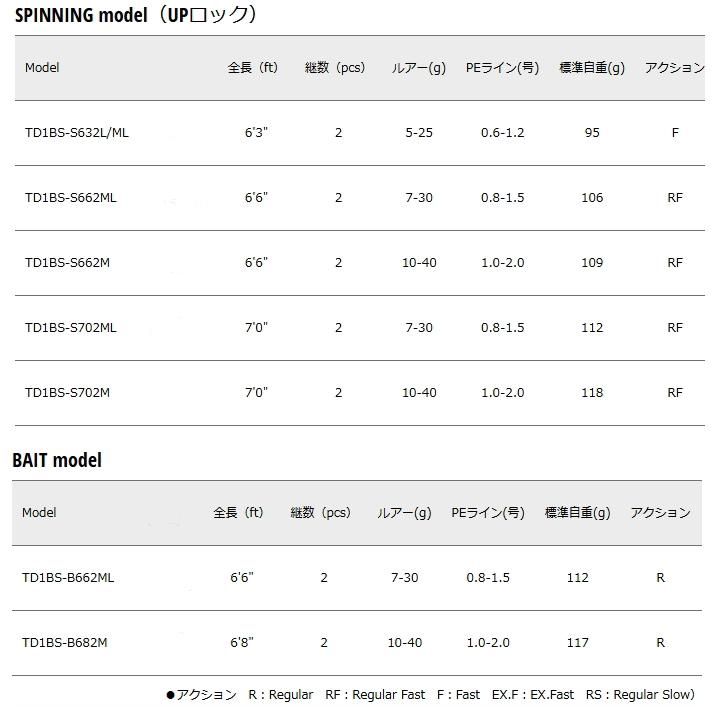Click the BAIT model heading
714x718 pixels.
point(57,460)
